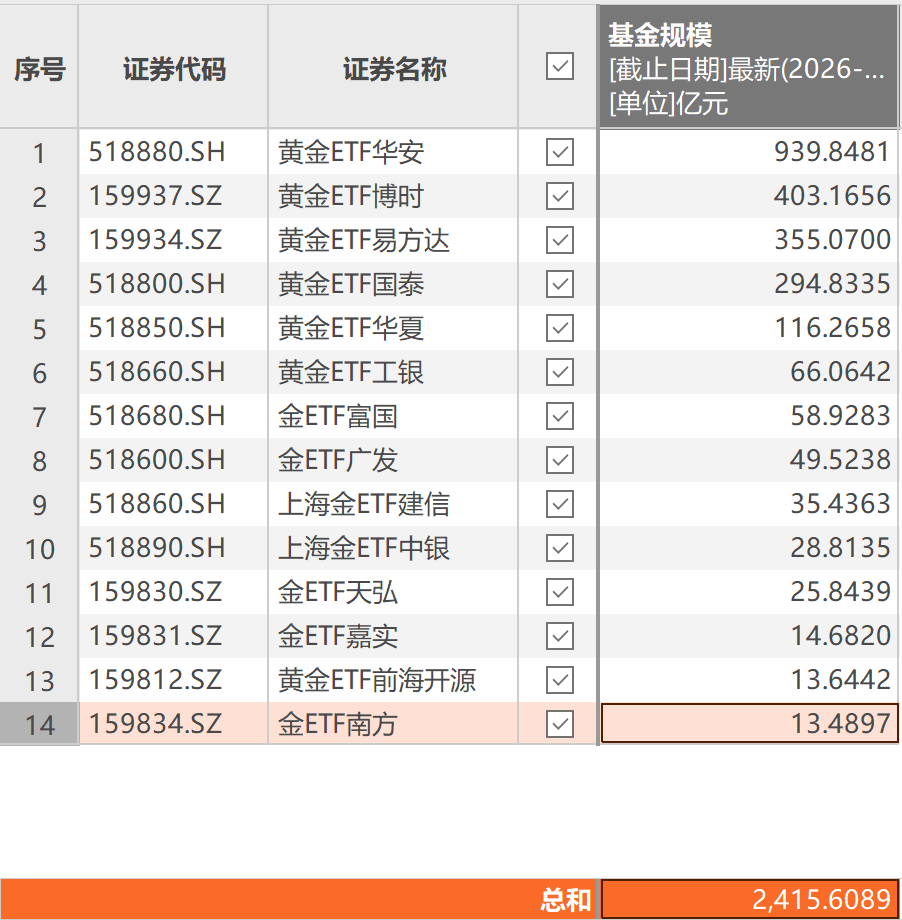
Task: Uncheck the checkbox for 黄金ETF博时
Action: pyautogui.click(x=559, y=196)
